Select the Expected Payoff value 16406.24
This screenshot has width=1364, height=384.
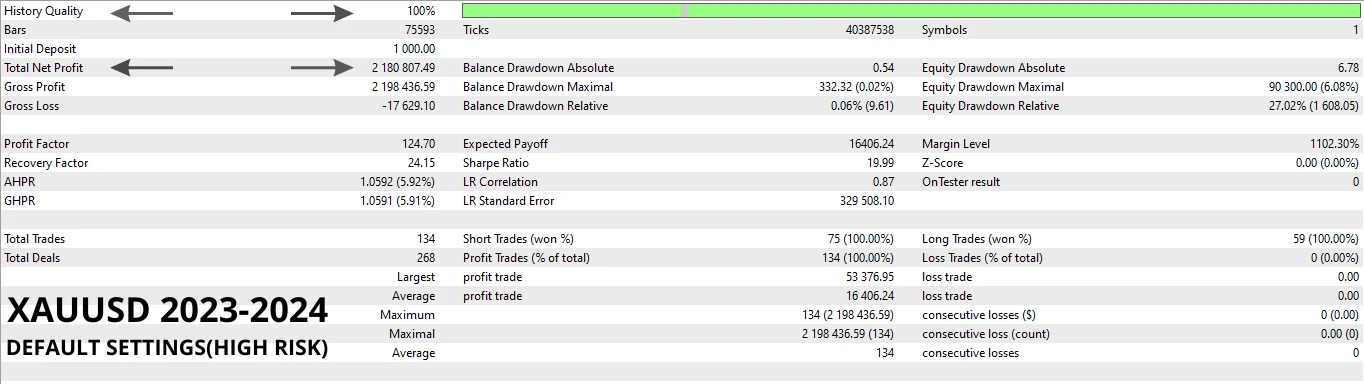coord(872,144)
